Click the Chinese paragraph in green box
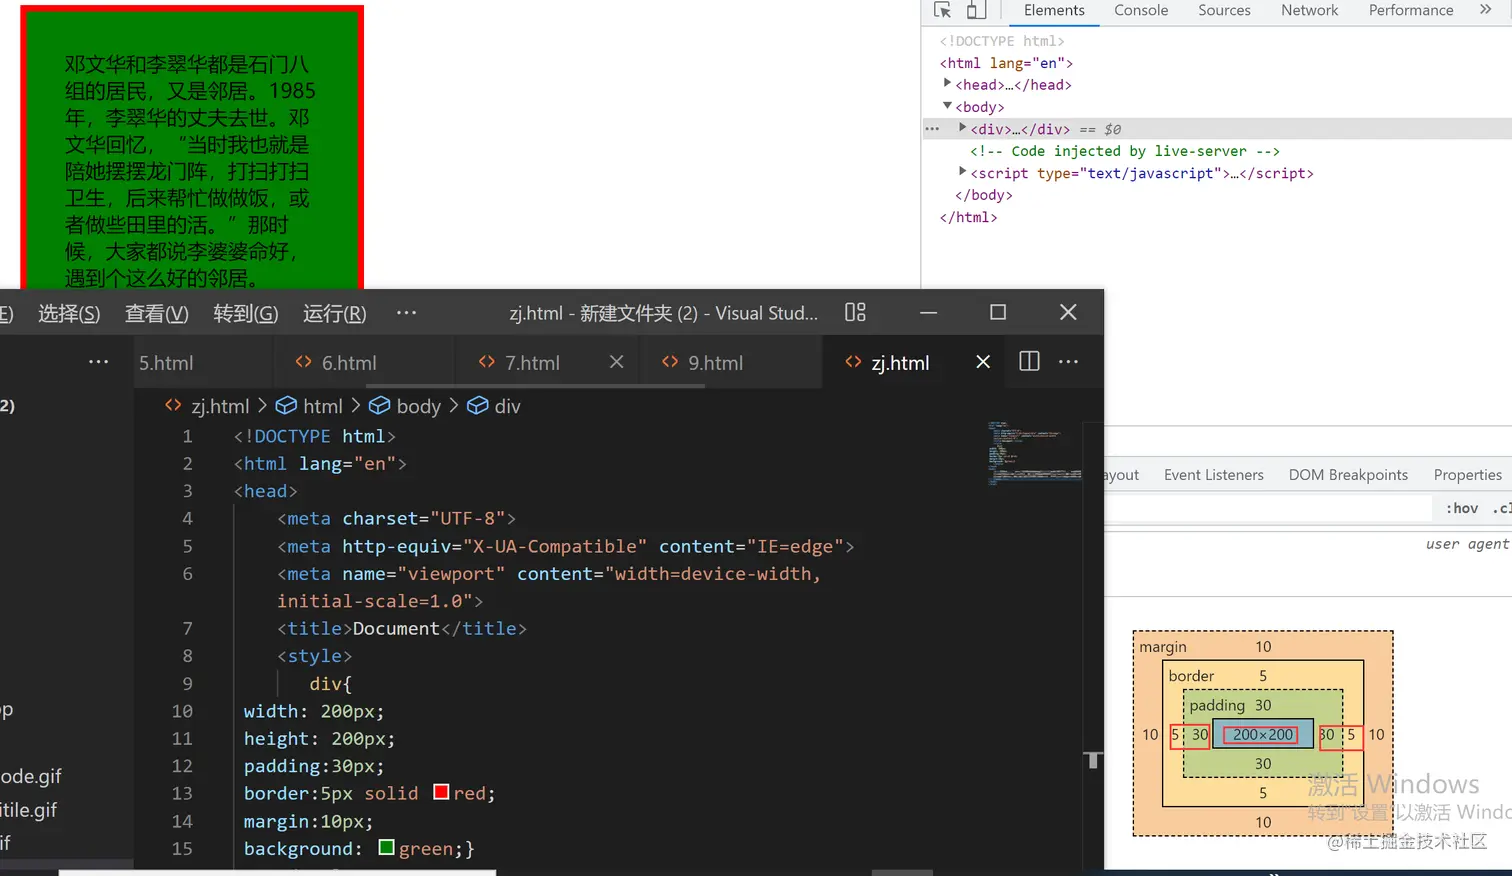The image size is (1512, 876). [x=190, y=171]
